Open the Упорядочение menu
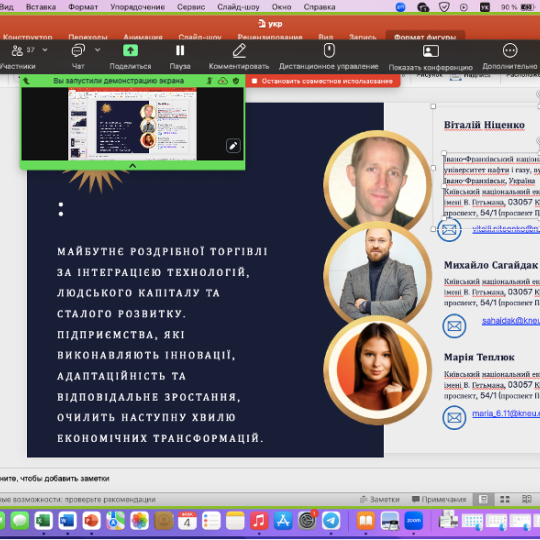This screenshot has height=540, width=540. (137, 7)
